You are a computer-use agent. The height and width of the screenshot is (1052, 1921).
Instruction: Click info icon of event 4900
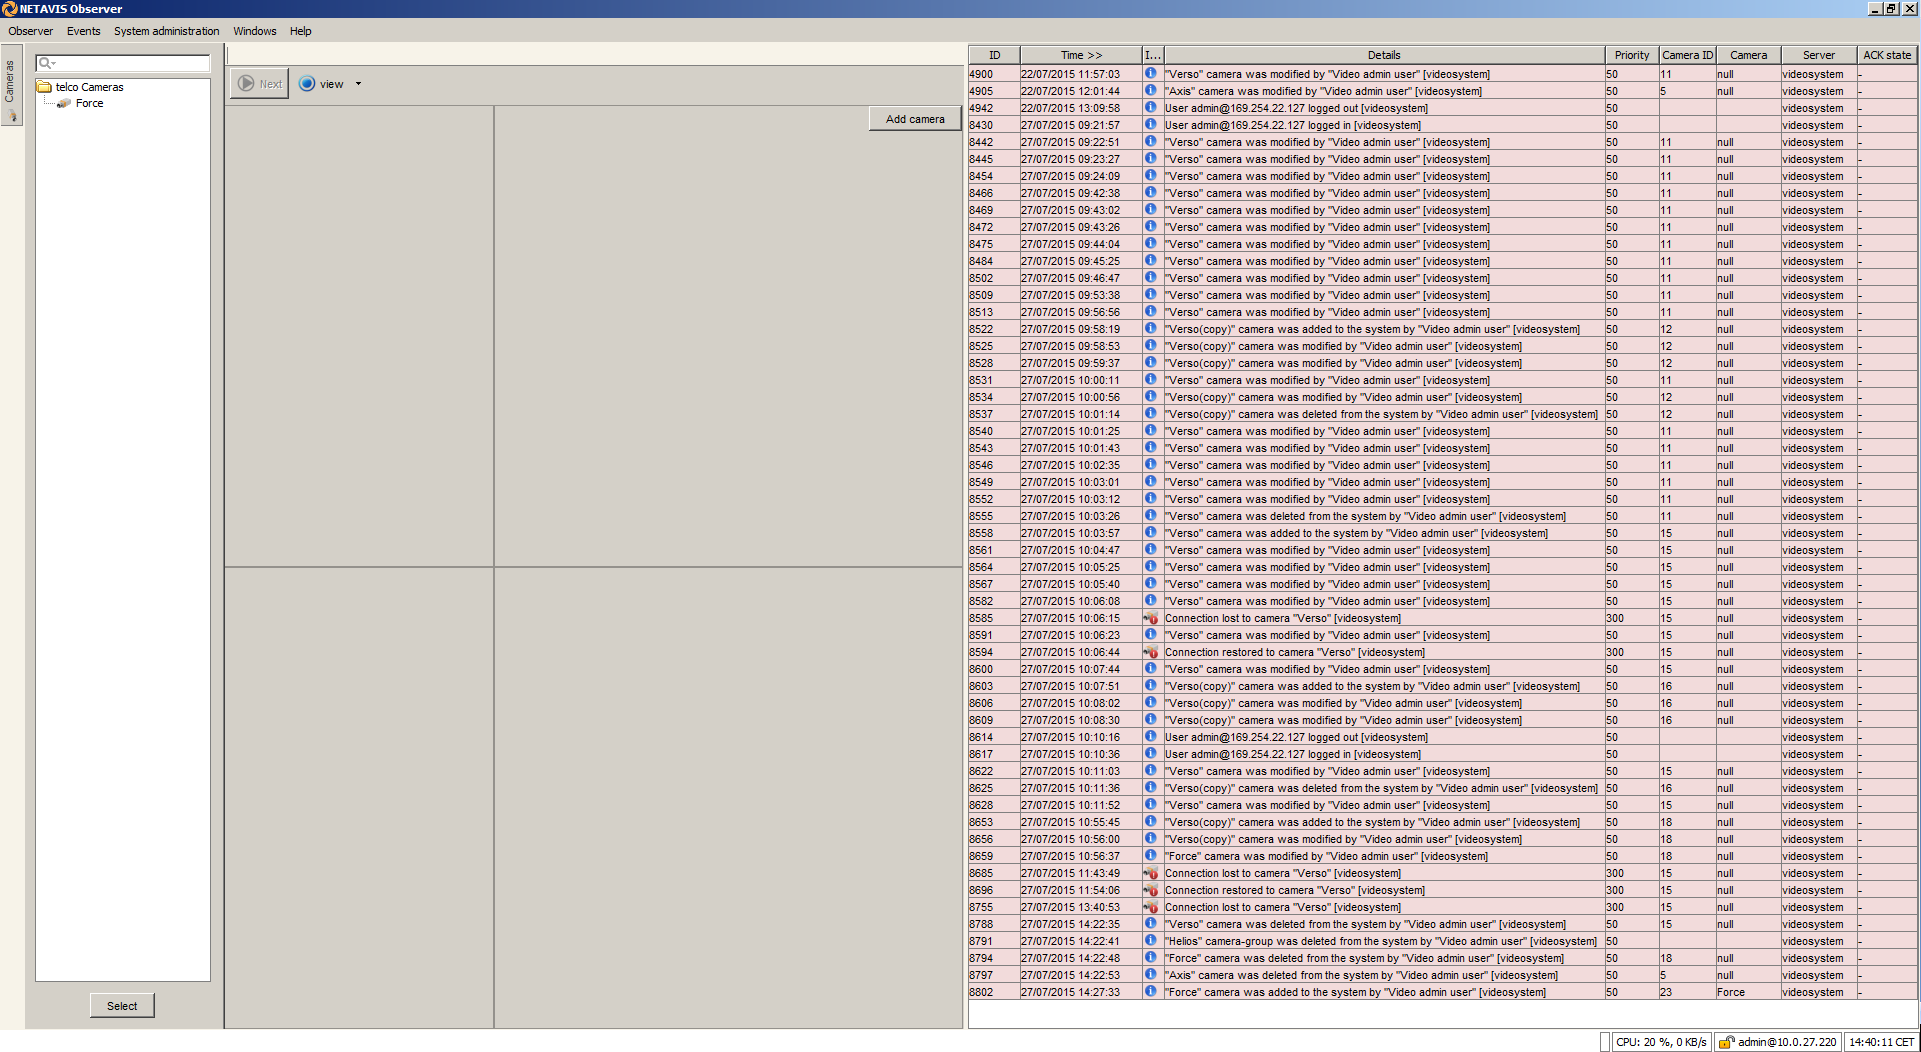(1151, 74)
